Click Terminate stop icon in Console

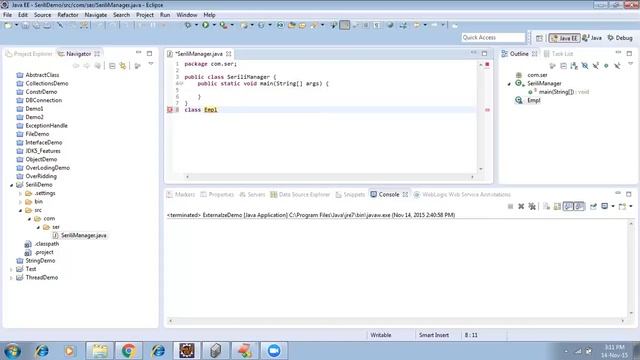pyautogui.click(x=510, y=207)
